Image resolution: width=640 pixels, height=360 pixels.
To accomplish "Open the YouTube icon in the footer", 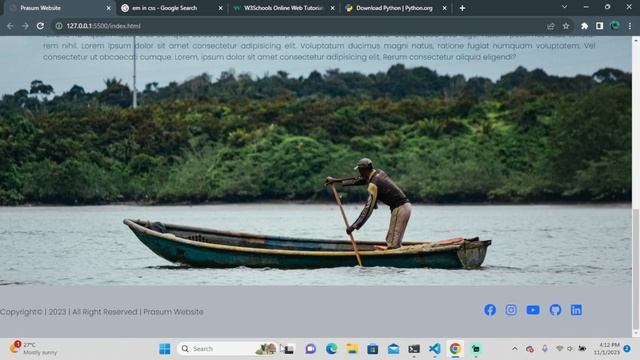I will 533,310.
